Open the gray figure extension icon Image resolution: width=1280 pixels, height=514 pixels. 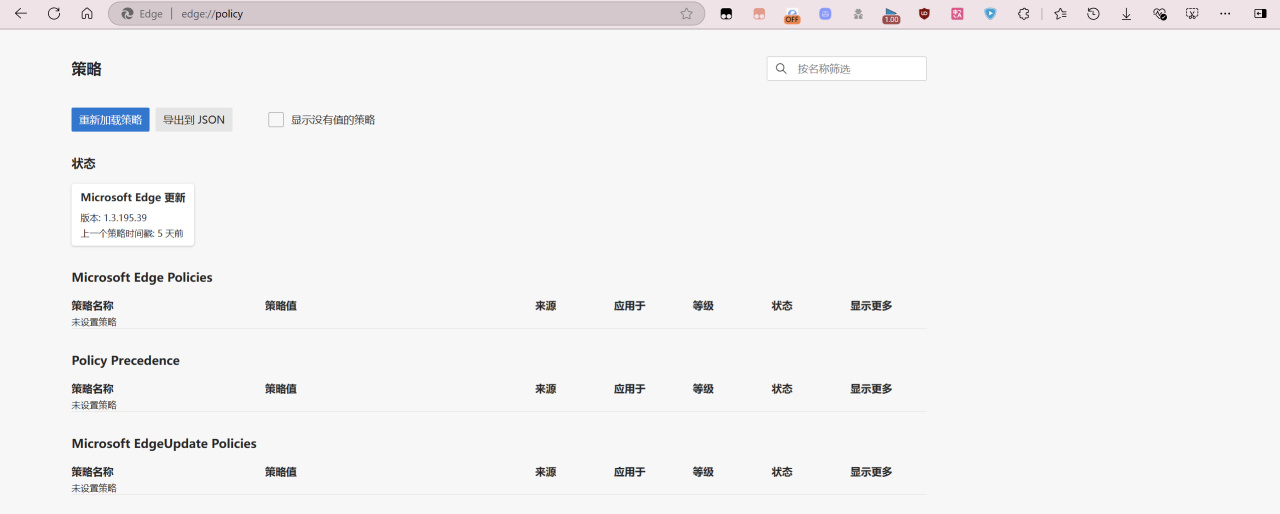click(x=858, y=14)
